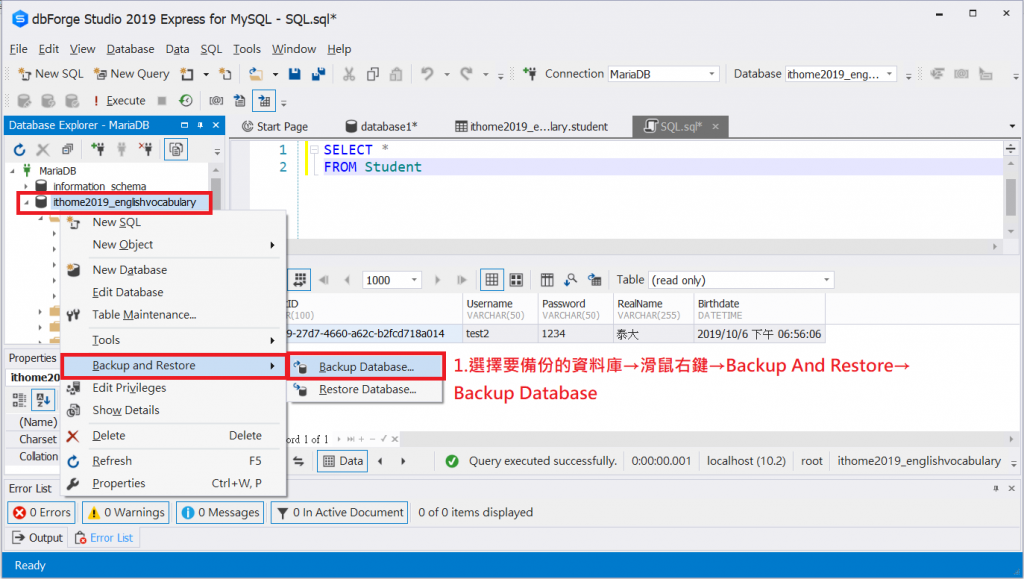Image resolution: width=1024 pixels, height=579 pixels.
Task: Toggle the 0 Warnings filter
Action: point(126,512)
